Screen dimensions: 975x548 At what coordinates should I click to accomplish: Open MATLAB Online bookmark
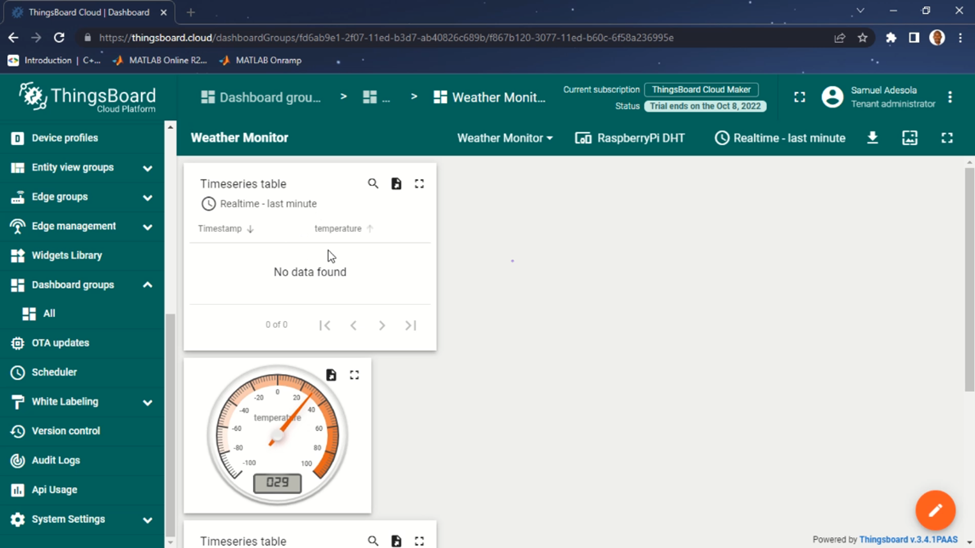coord(160,60)
